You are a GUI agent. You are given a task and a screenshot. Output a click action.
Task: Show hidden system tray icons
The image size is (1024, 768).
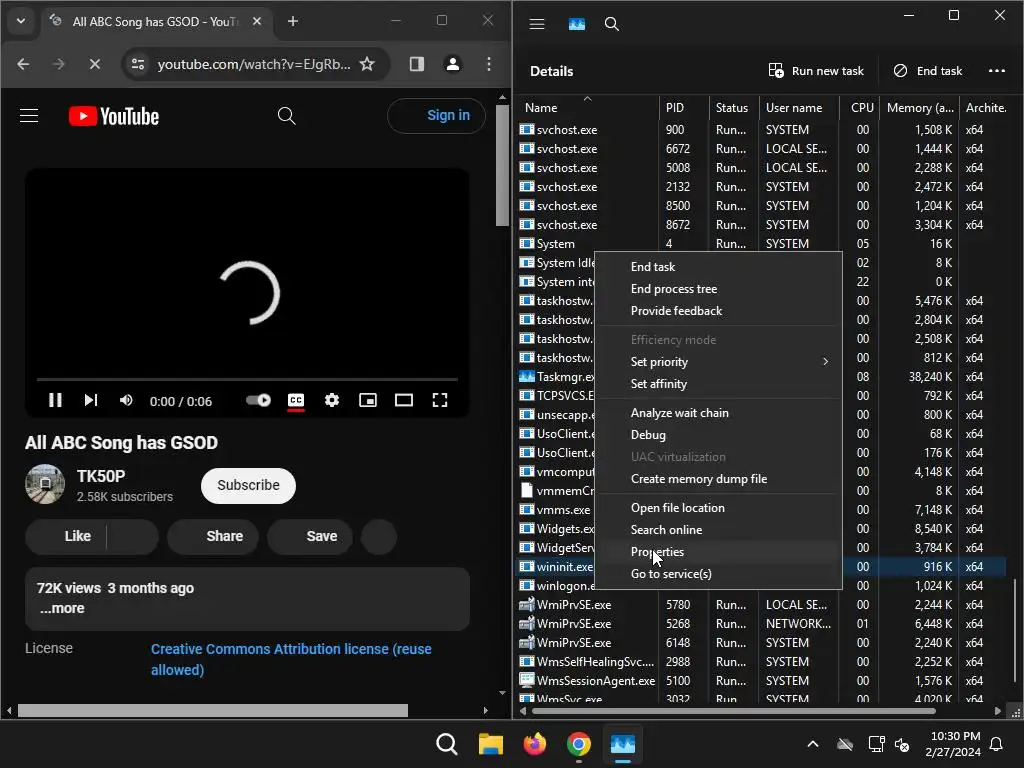pyautogui.click(x=812, y=744)
